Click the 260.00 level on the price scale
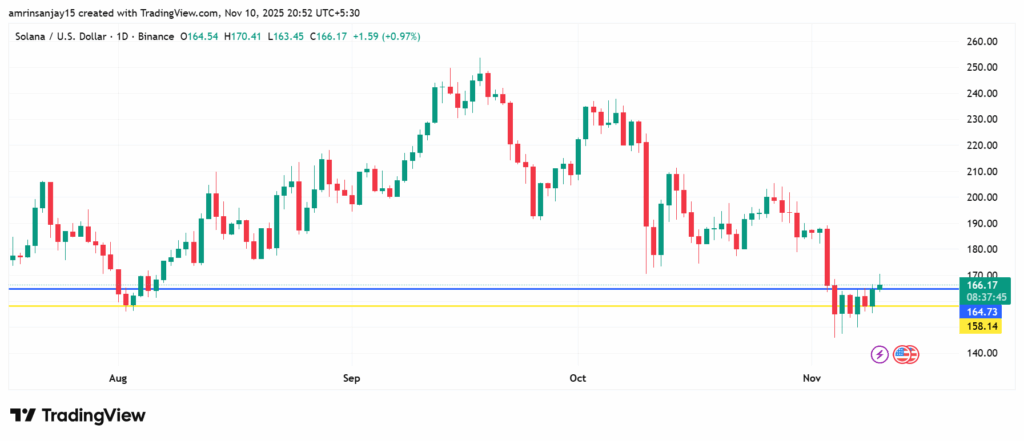 [984, 42]
